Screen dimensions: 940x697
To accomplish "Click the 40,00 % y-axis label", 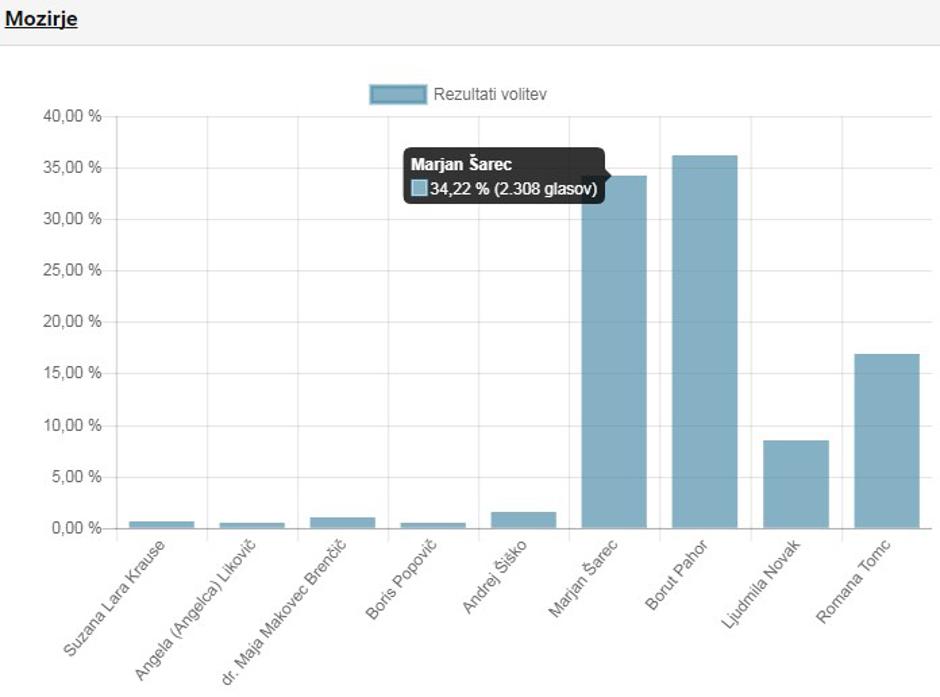I will tap(73, 116).
